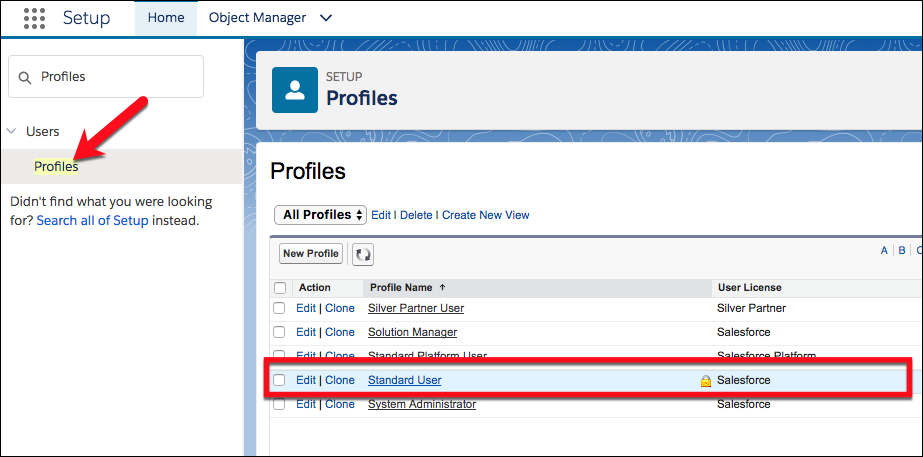Check the Silver Partner User row checkbox

(279, 308)
